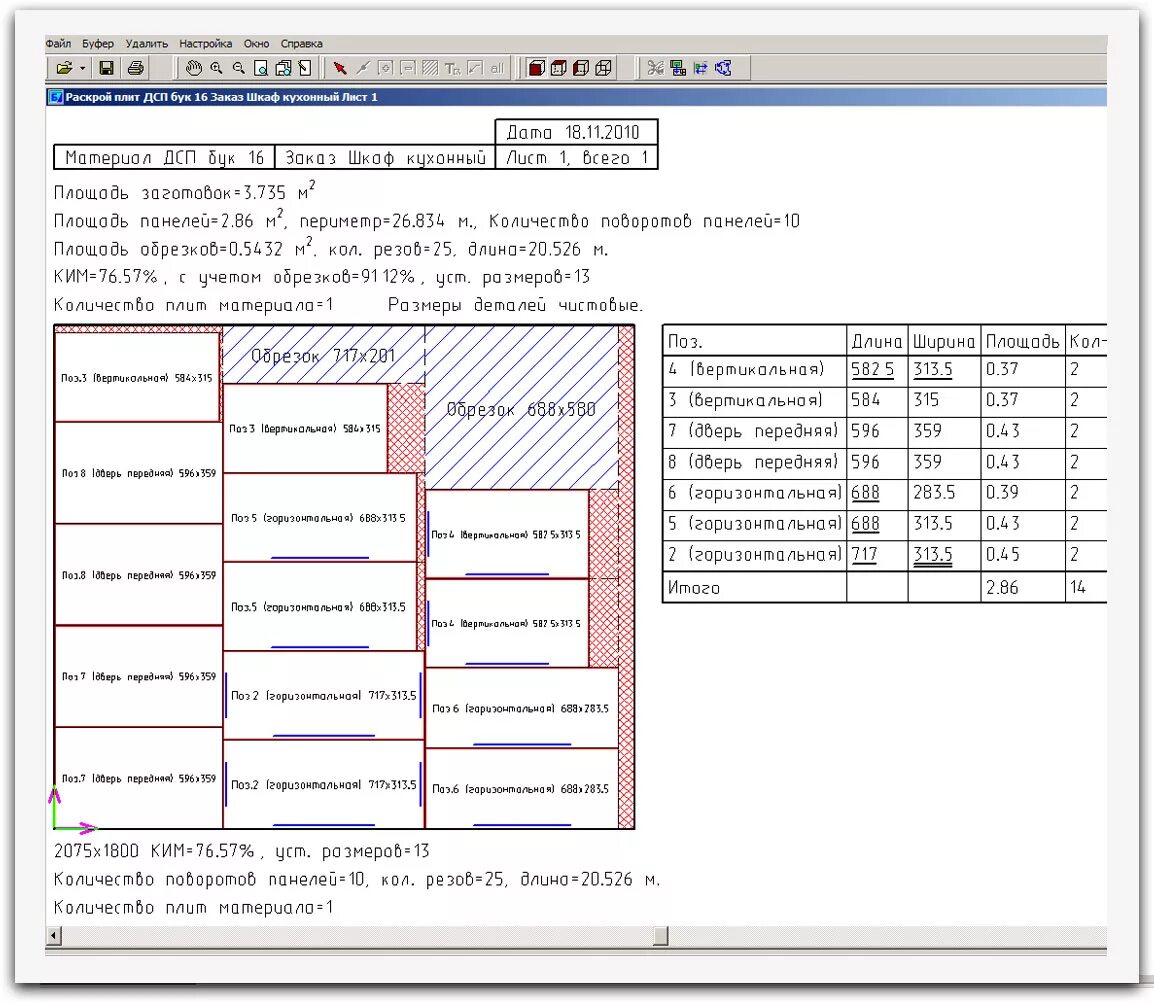This screenshot has width=1154, height=1003.
Task: Select the Обрезок 688x580 offcut area
Action: (x=521, y=409)
